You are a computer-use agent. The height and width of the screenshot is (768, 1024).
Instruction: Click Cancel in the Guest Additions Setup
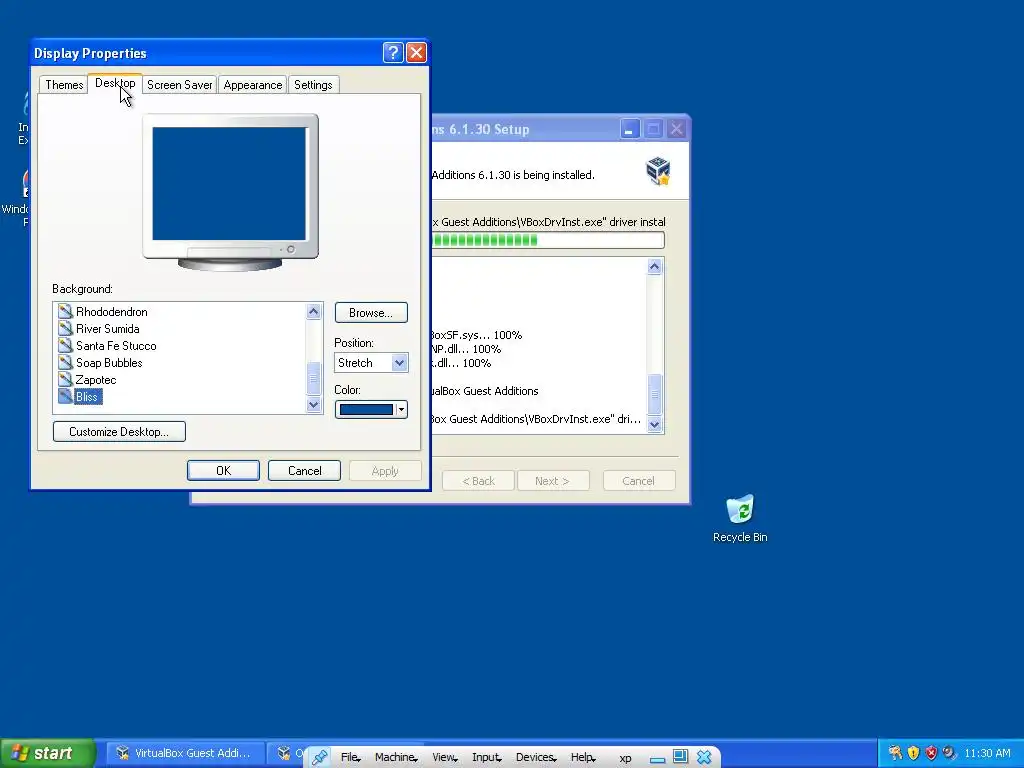(x=639, y=481)
